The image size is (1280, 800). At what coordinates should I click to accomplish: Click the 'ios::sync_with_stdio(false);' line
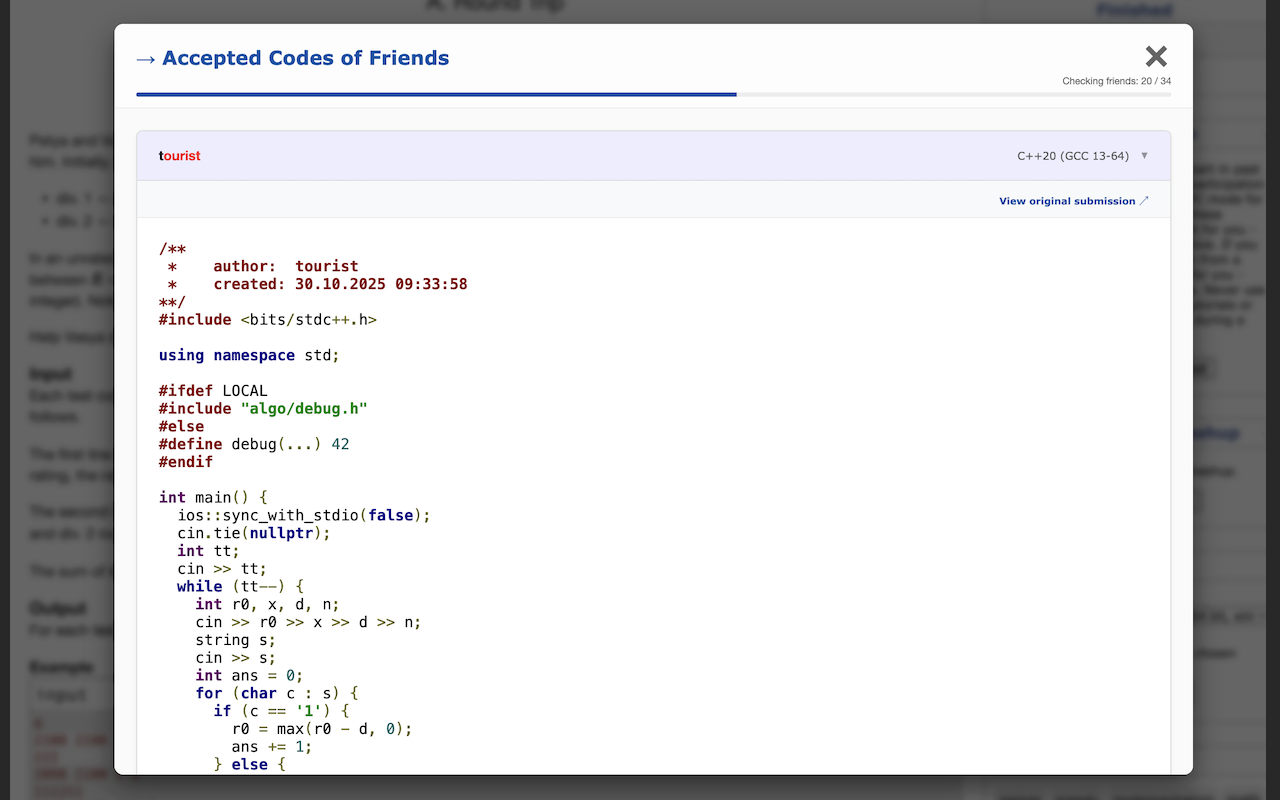[304, 515]
